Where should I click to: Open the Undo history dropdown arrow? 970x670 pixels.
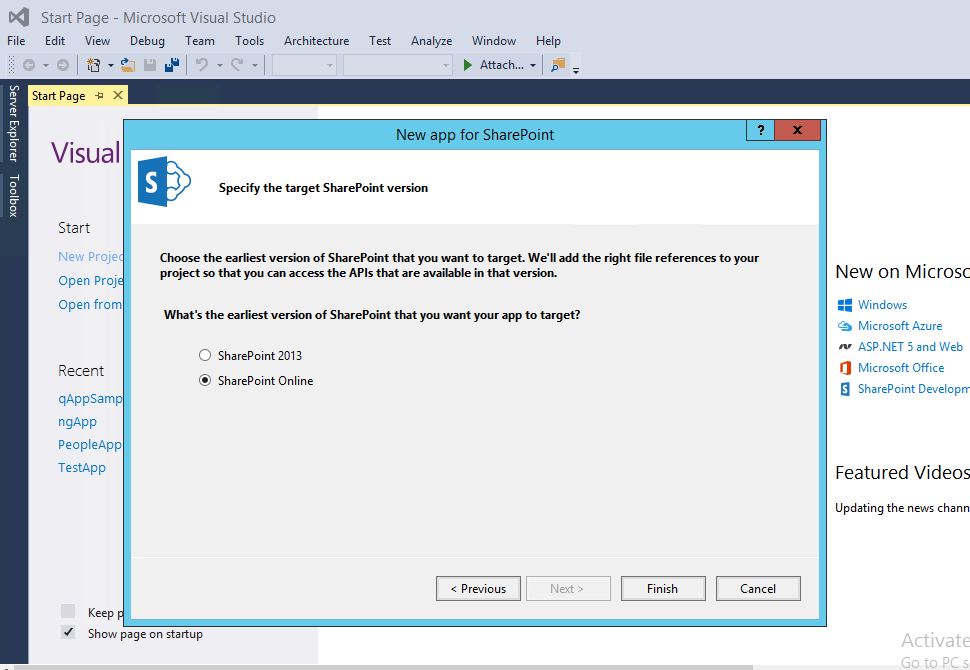tap(219, 65)
